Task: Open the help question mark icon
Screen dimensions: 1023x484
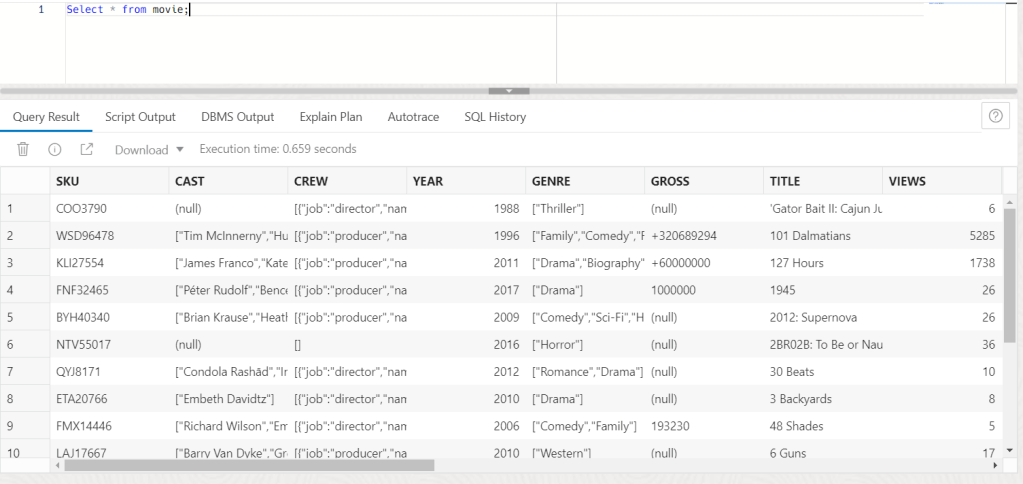Action: (995, 116)
